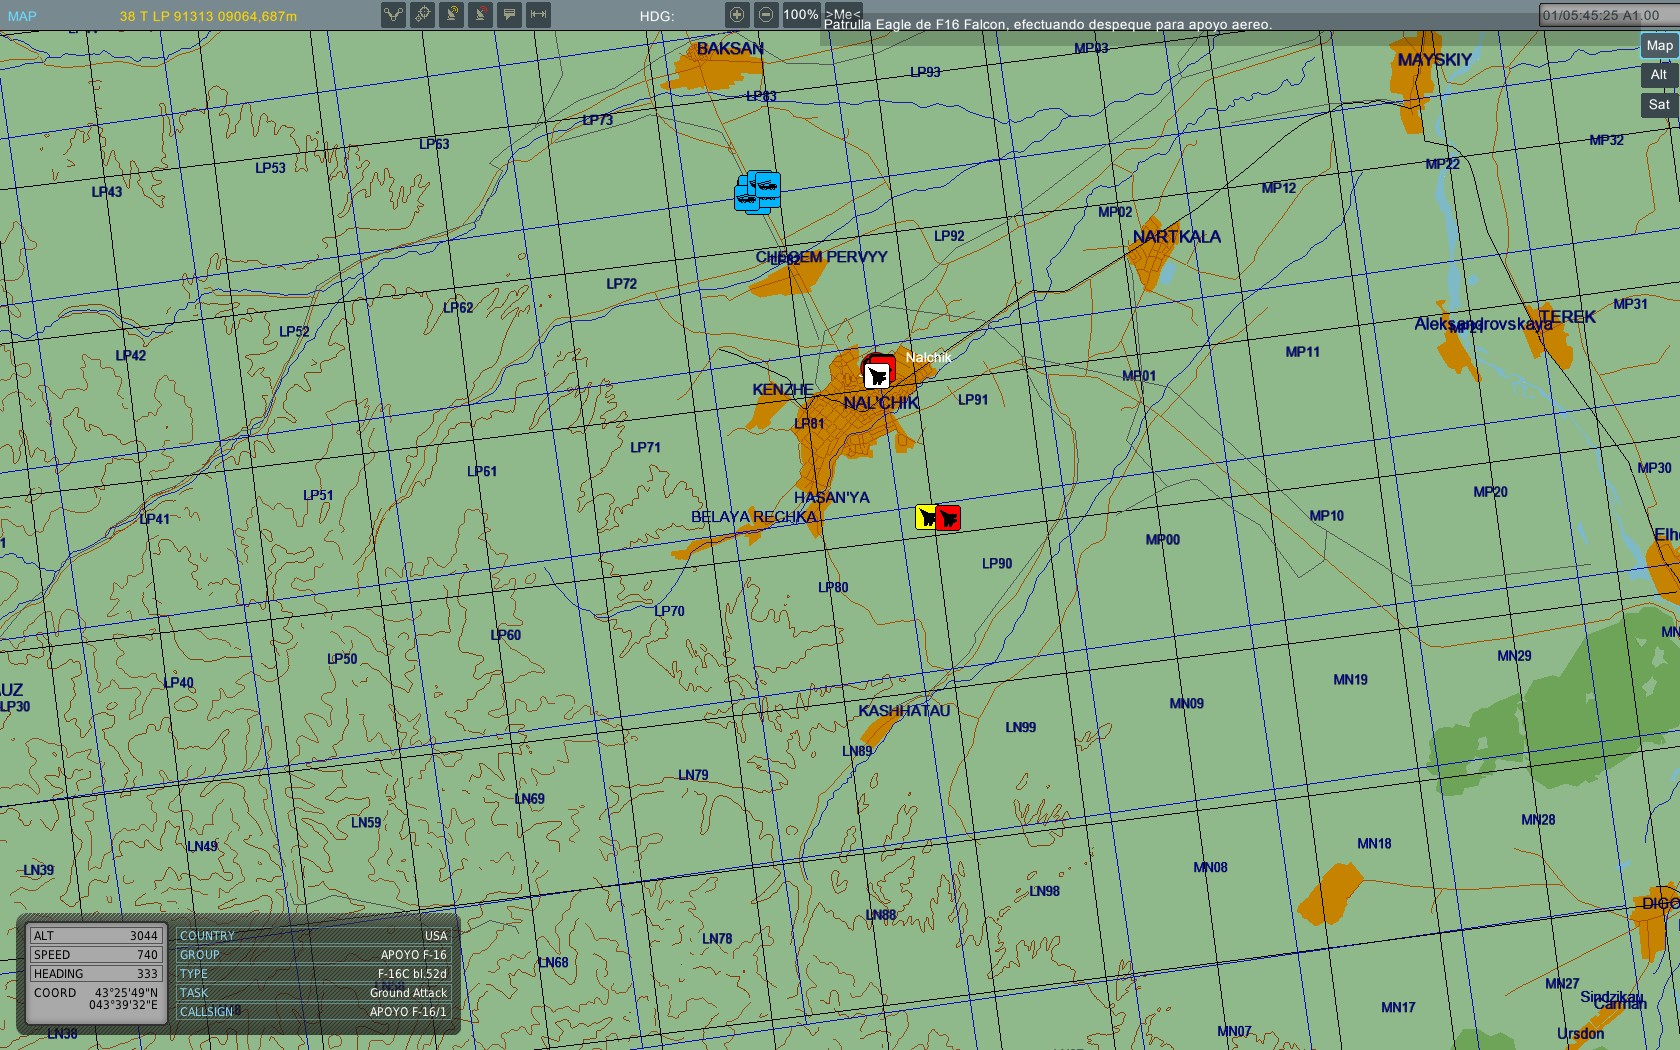The width and height of the screenshot is (1680, 1050).
Task: Switch to Map display mode
Action: (x=1659, y=46)
